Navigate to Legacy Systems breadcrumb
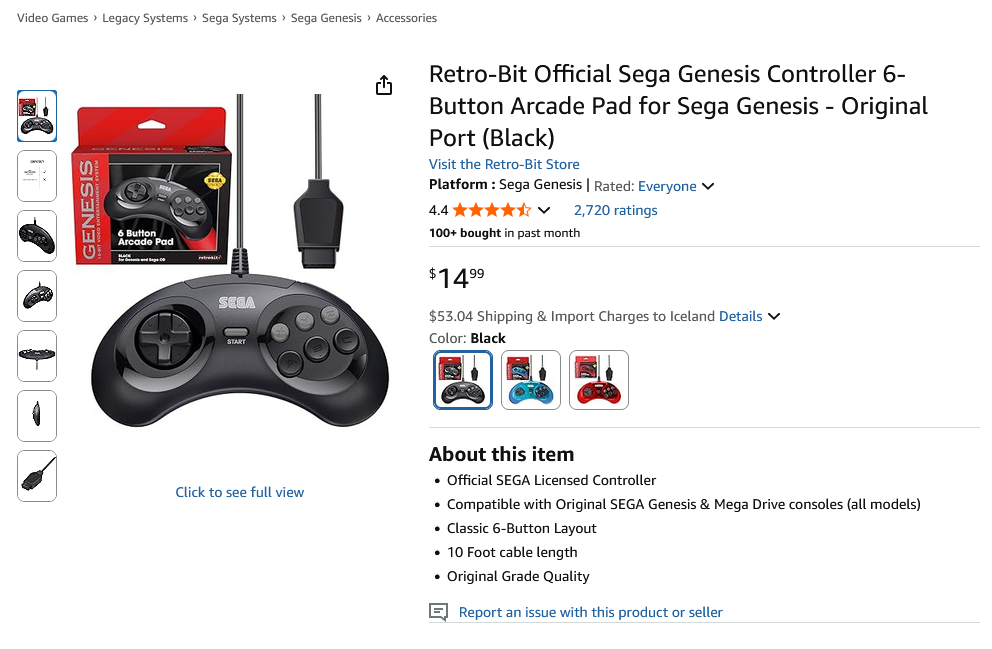Image resolution: width=992 pixels, height=649 pixels. click(145, 18)
